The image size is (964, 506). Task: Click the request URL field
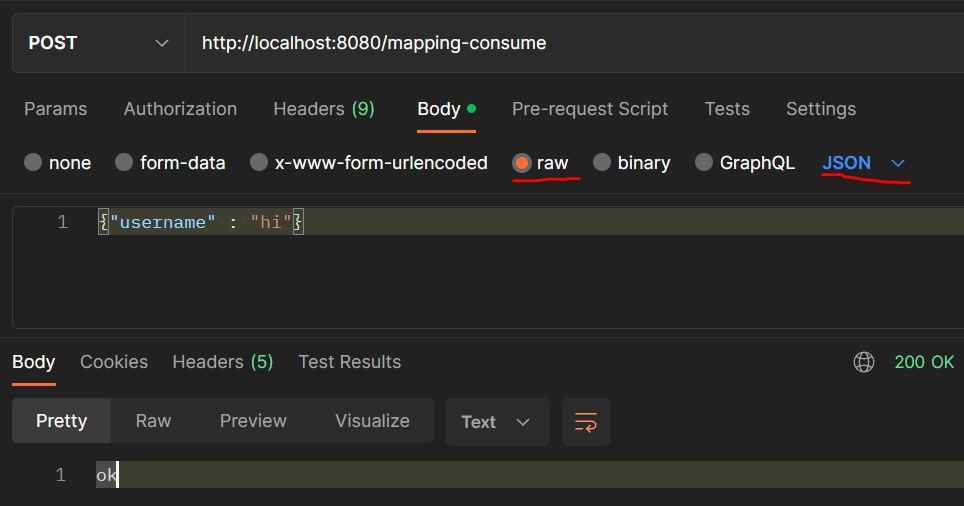[574, 43]
